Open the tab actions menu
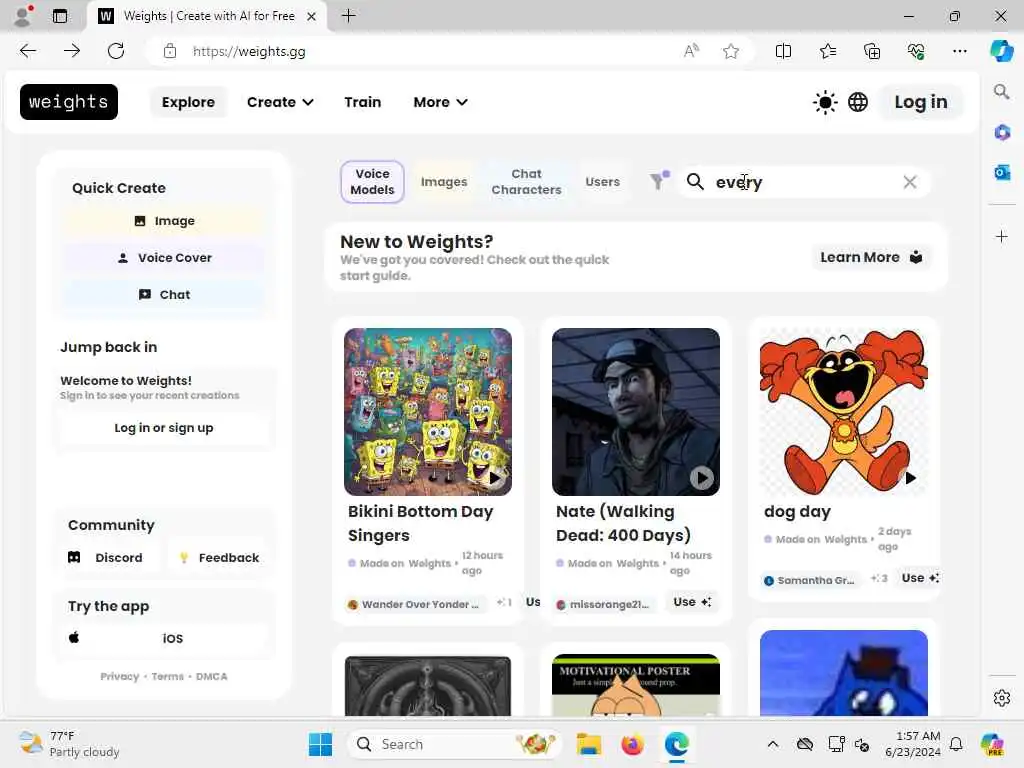Image resolution: width=1024 pixels, height=768 pixels. (60, 16)
